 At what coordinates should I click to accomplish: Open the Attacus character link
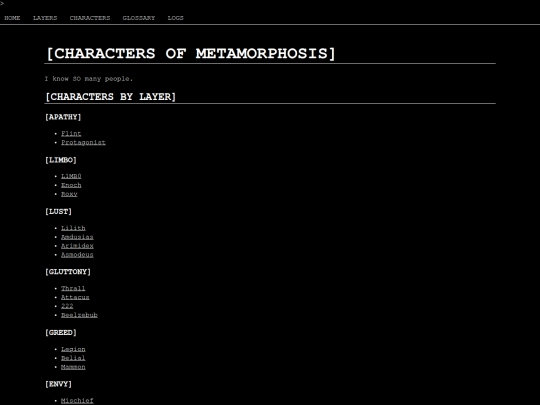click(75, 297)
